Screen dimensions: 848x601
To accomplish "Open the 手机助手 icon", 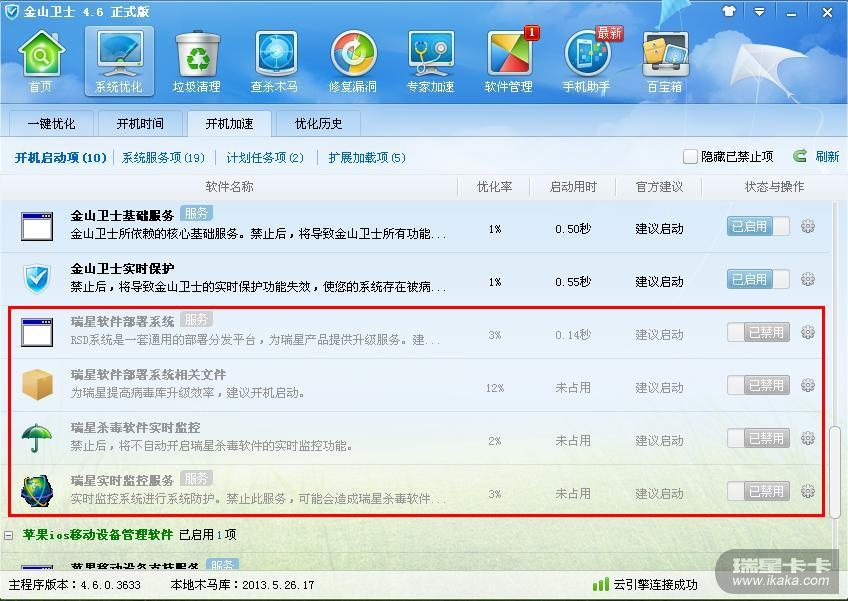I will click(587, 61).
